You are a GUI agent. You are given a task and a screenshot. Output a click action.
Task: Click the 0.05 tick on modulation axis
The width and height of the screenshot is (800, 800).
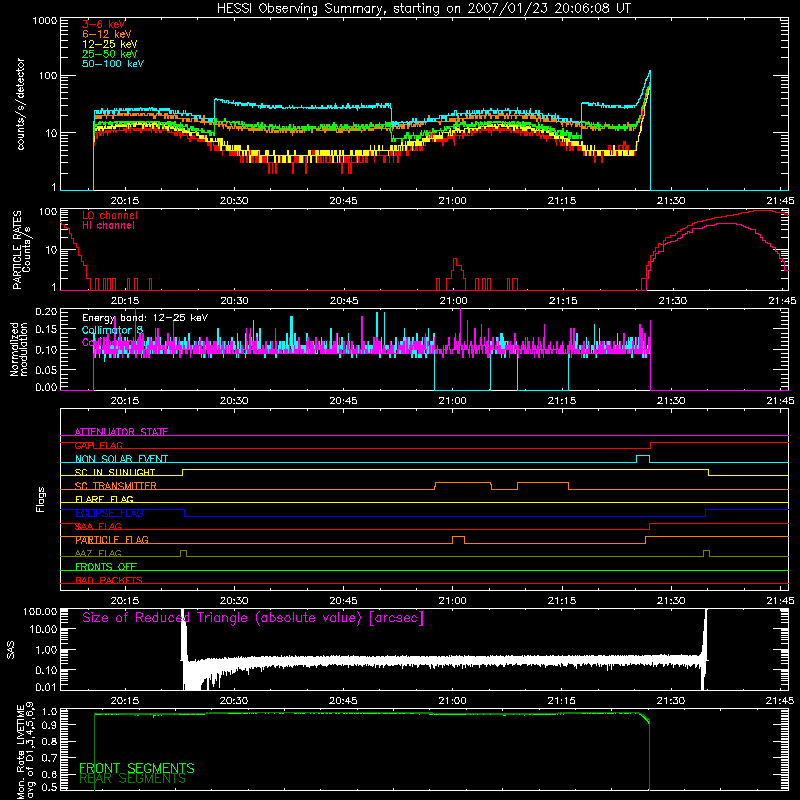(x=46, y=369)
